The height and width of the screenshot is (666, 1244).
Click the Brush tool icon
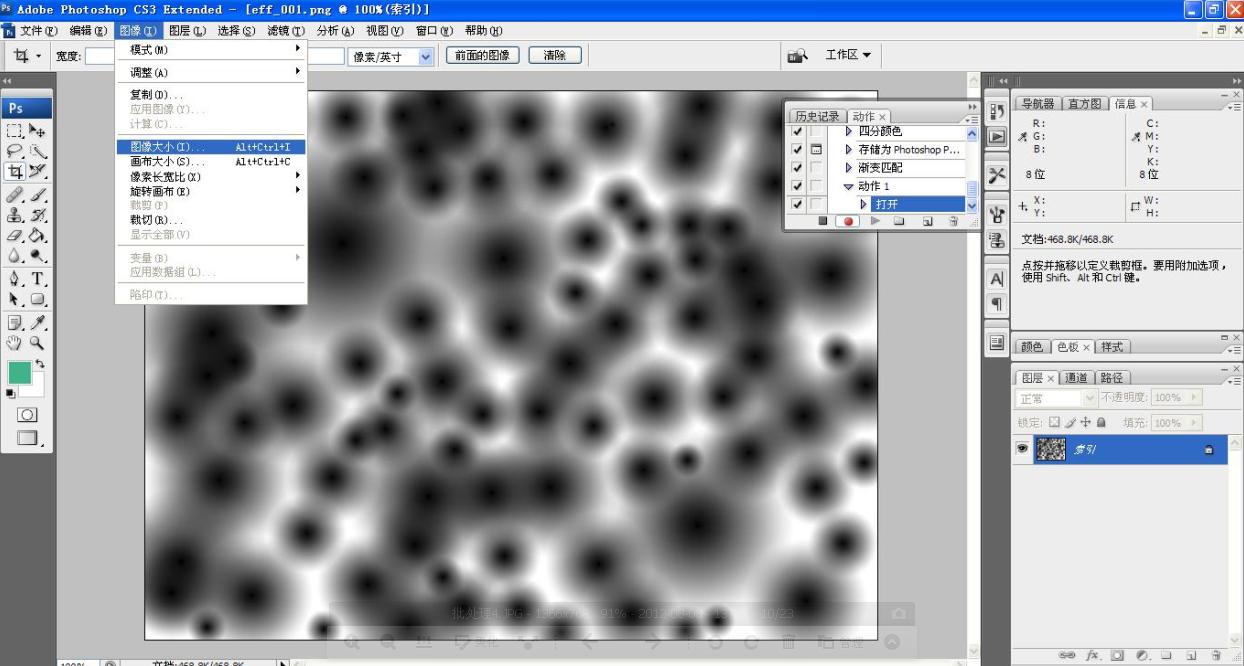(37, 195)
